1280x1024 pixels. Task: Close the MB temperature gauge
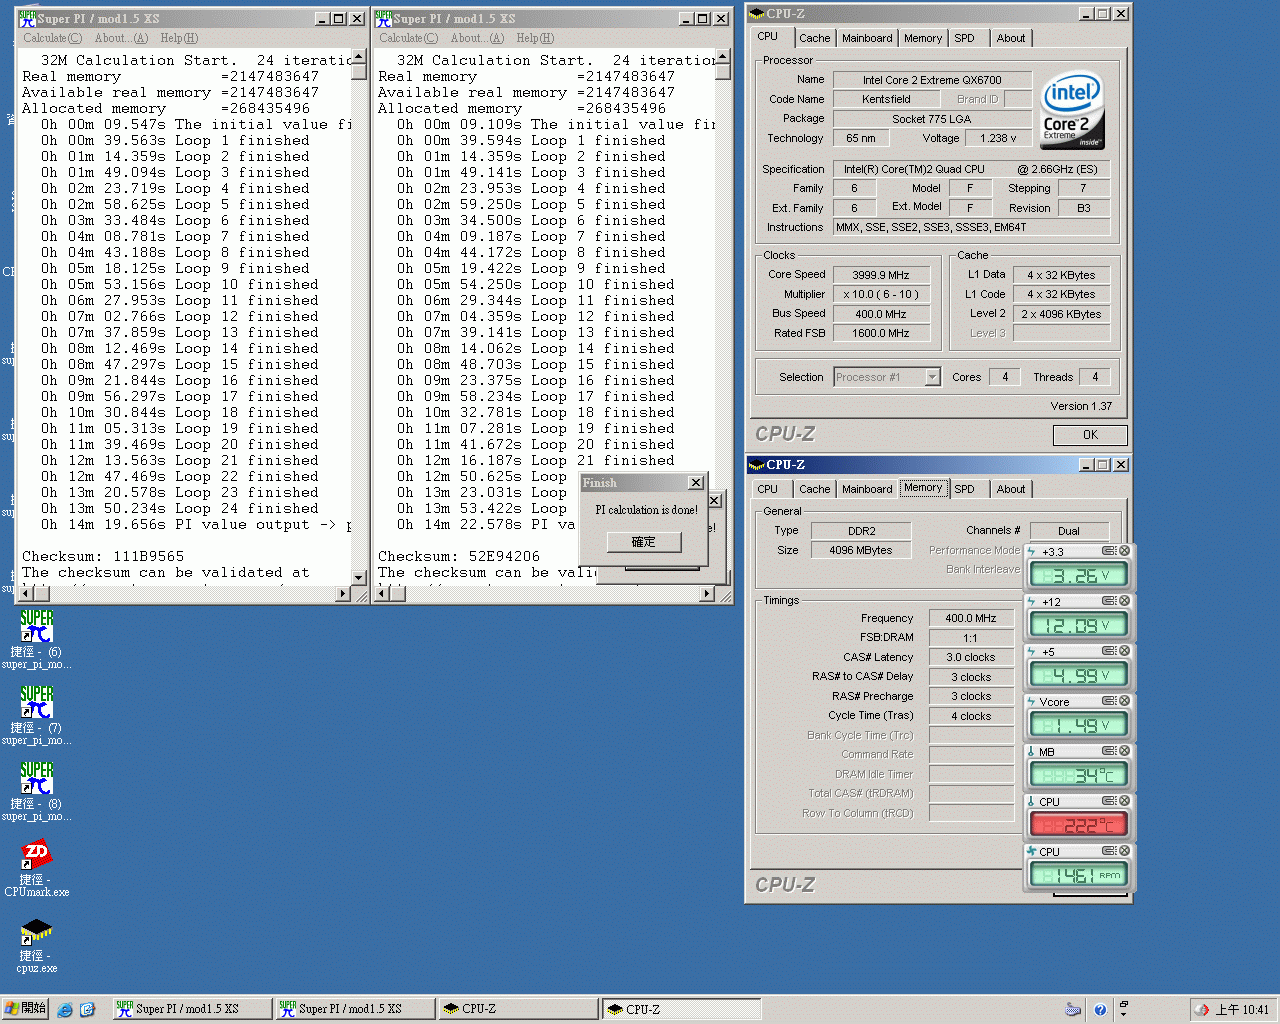(x=1124, y=751)
